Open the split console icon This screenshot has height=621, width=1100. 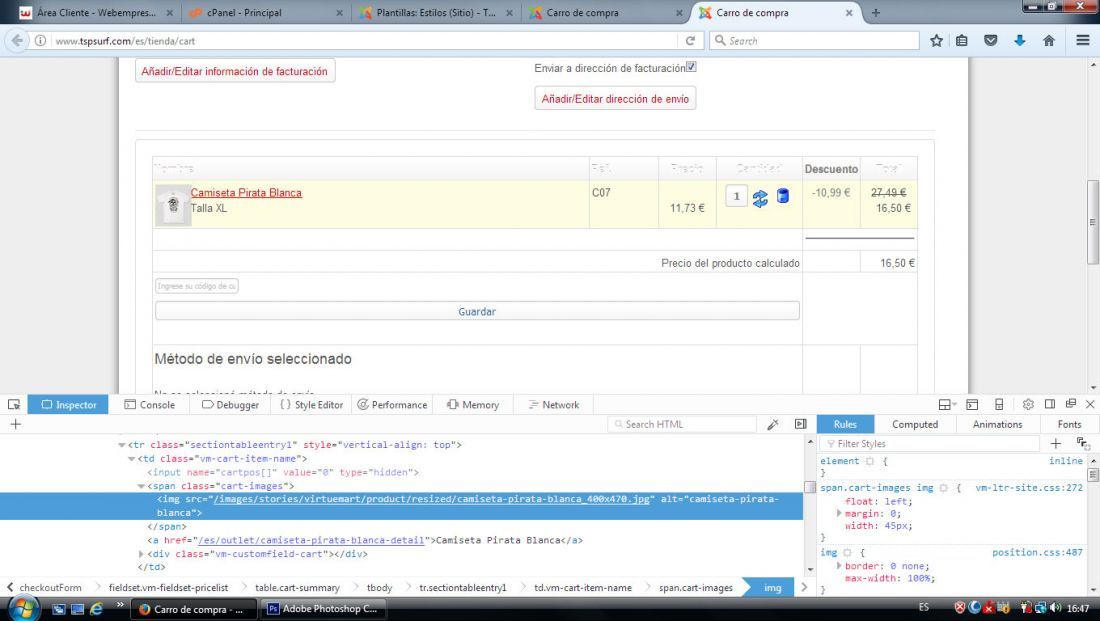tap(972, 405)
